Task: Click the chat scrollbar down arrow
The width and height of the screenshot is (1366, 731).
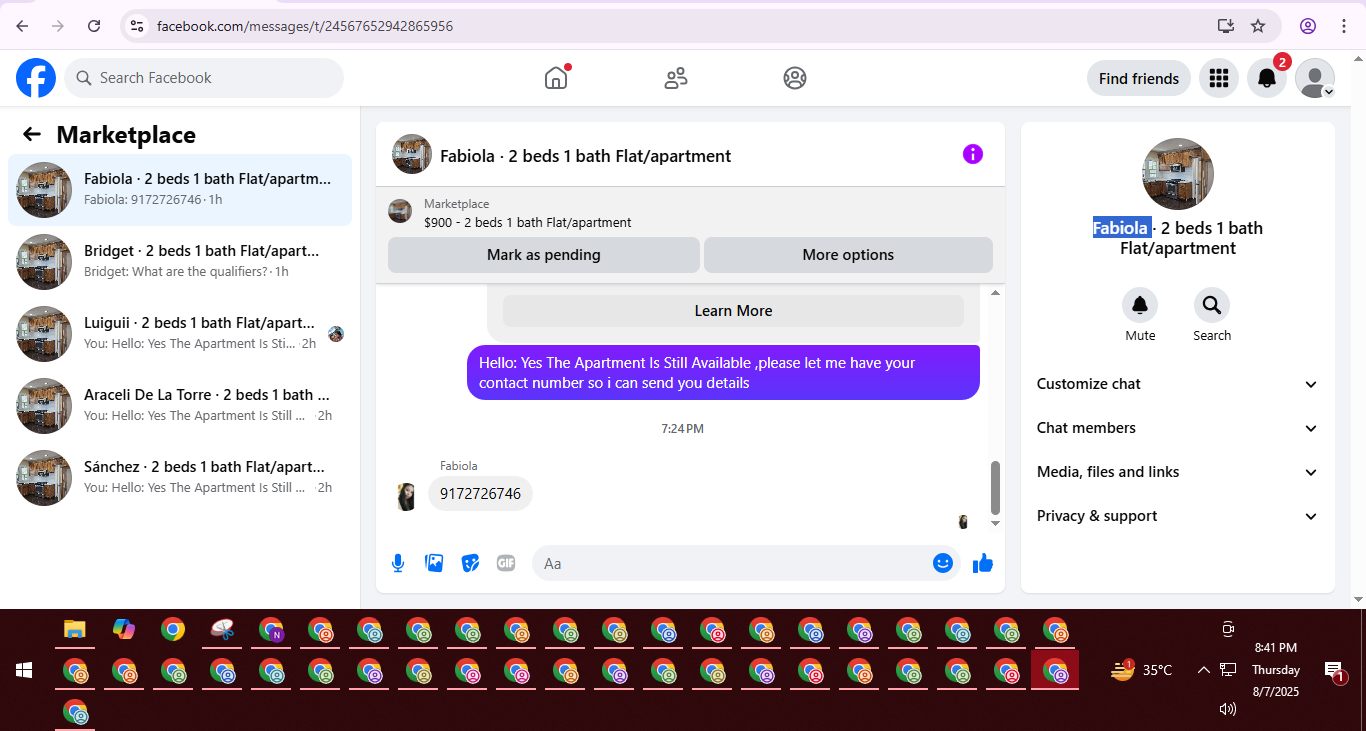Action: [x=995, y=523]
